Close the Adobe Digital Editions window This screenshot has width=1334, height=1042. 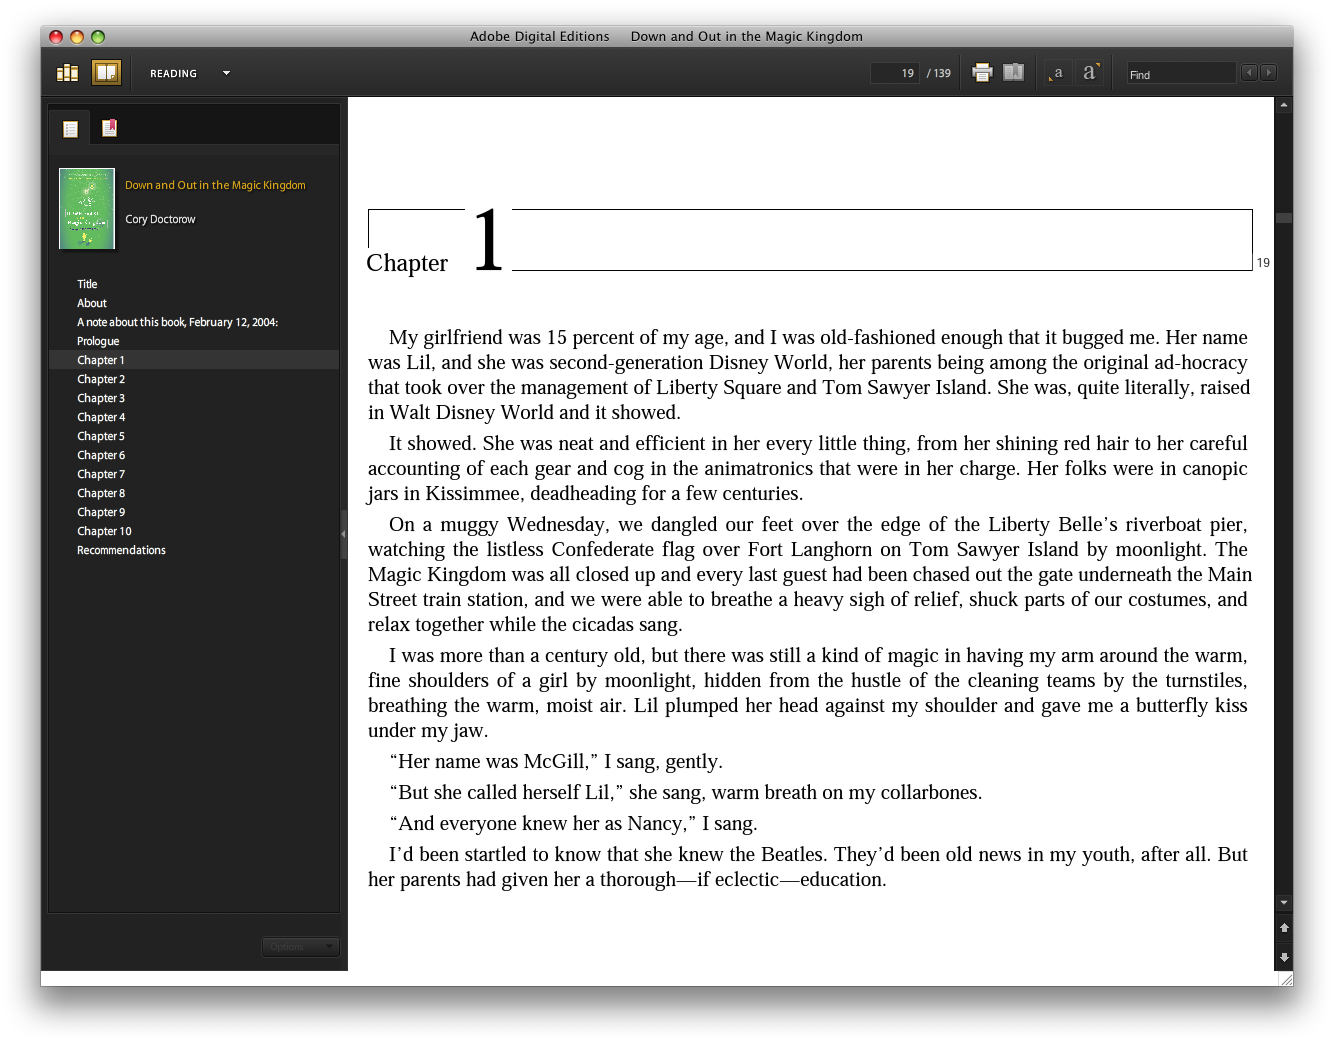[56, 37]
